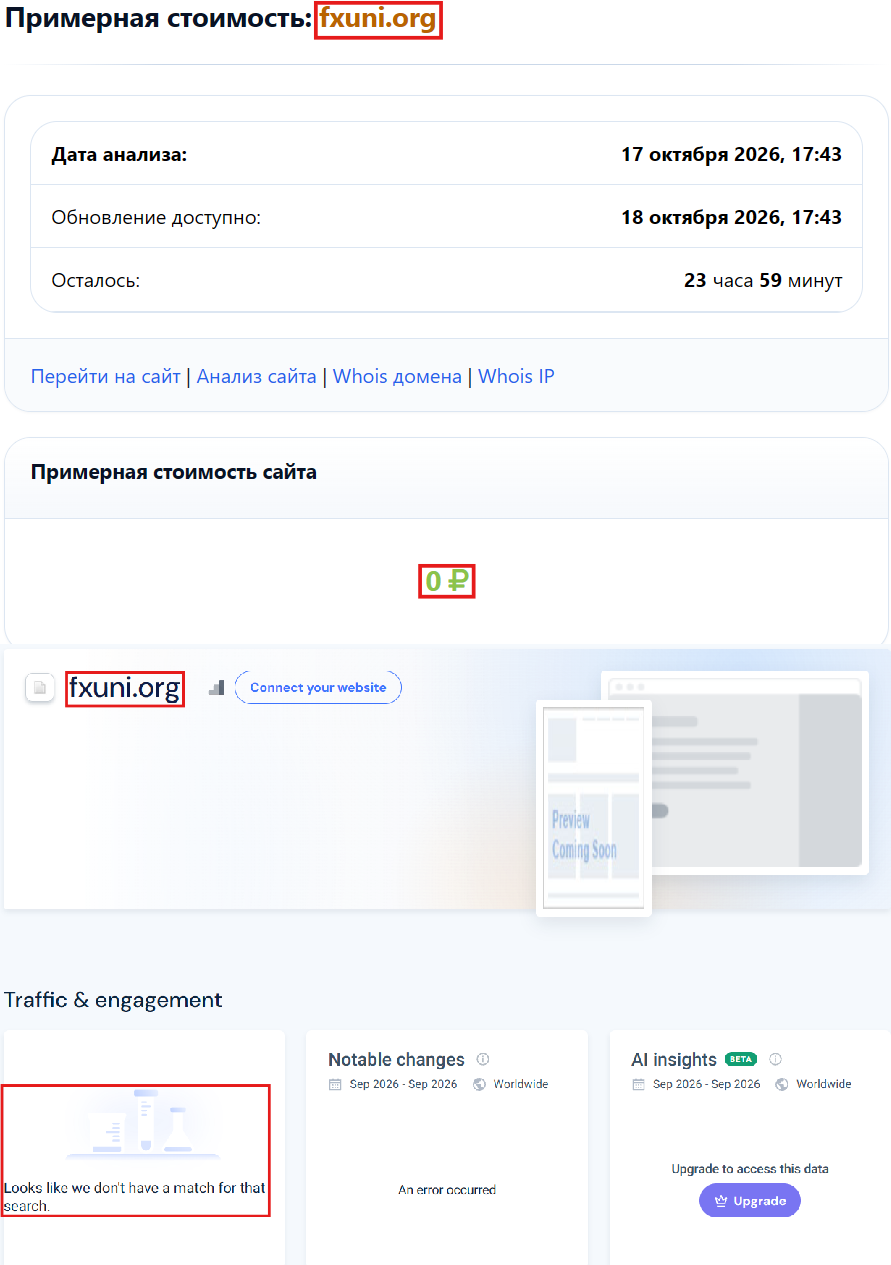Click the 'Дата анализа:' label
The image size is (891, 1265).
pos(120,154)
